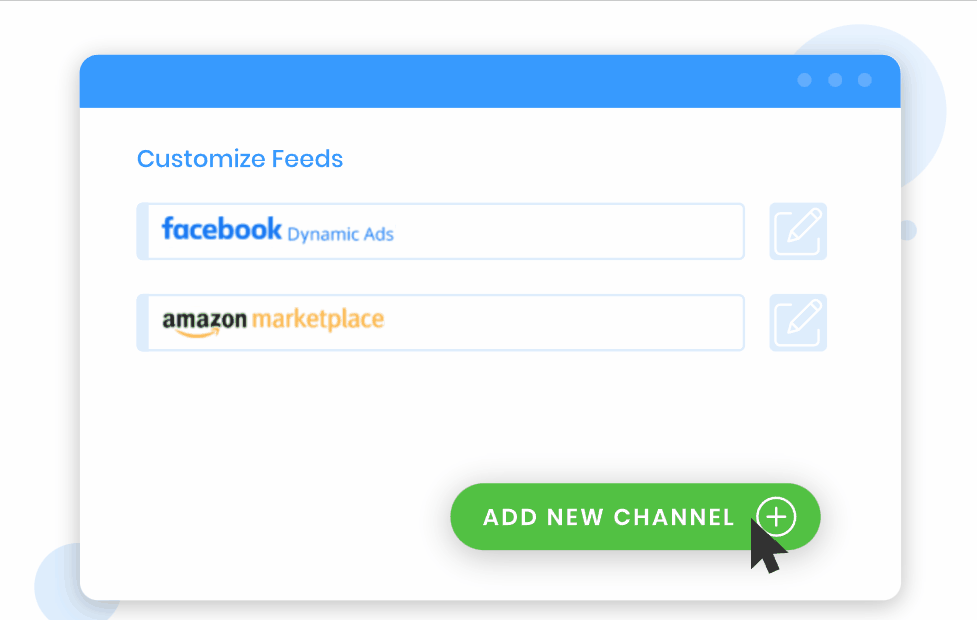Click the edit pencil icon for Amazon feed

798,322
